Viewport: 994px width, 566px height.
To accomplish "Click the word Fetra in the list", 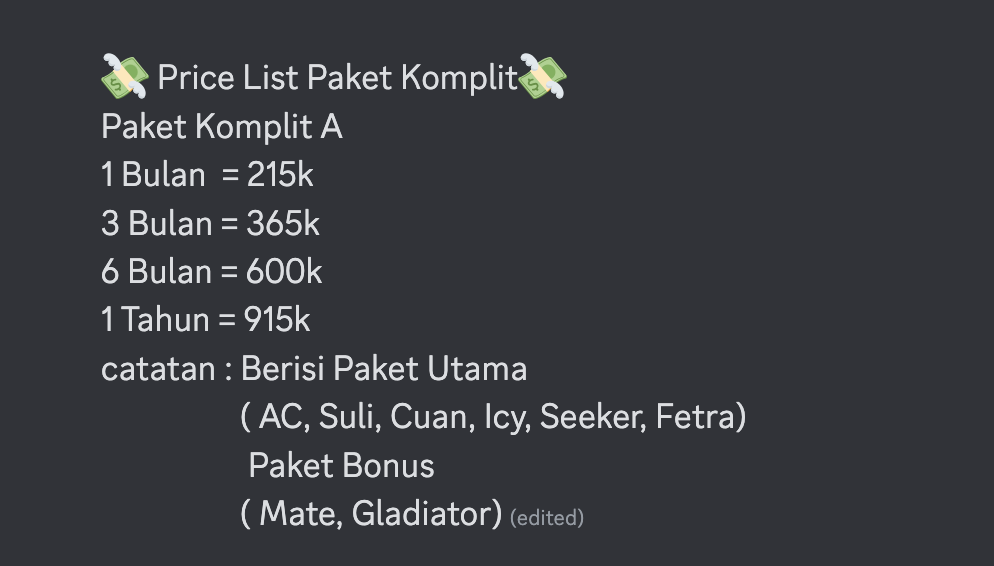I will (695, 417).
